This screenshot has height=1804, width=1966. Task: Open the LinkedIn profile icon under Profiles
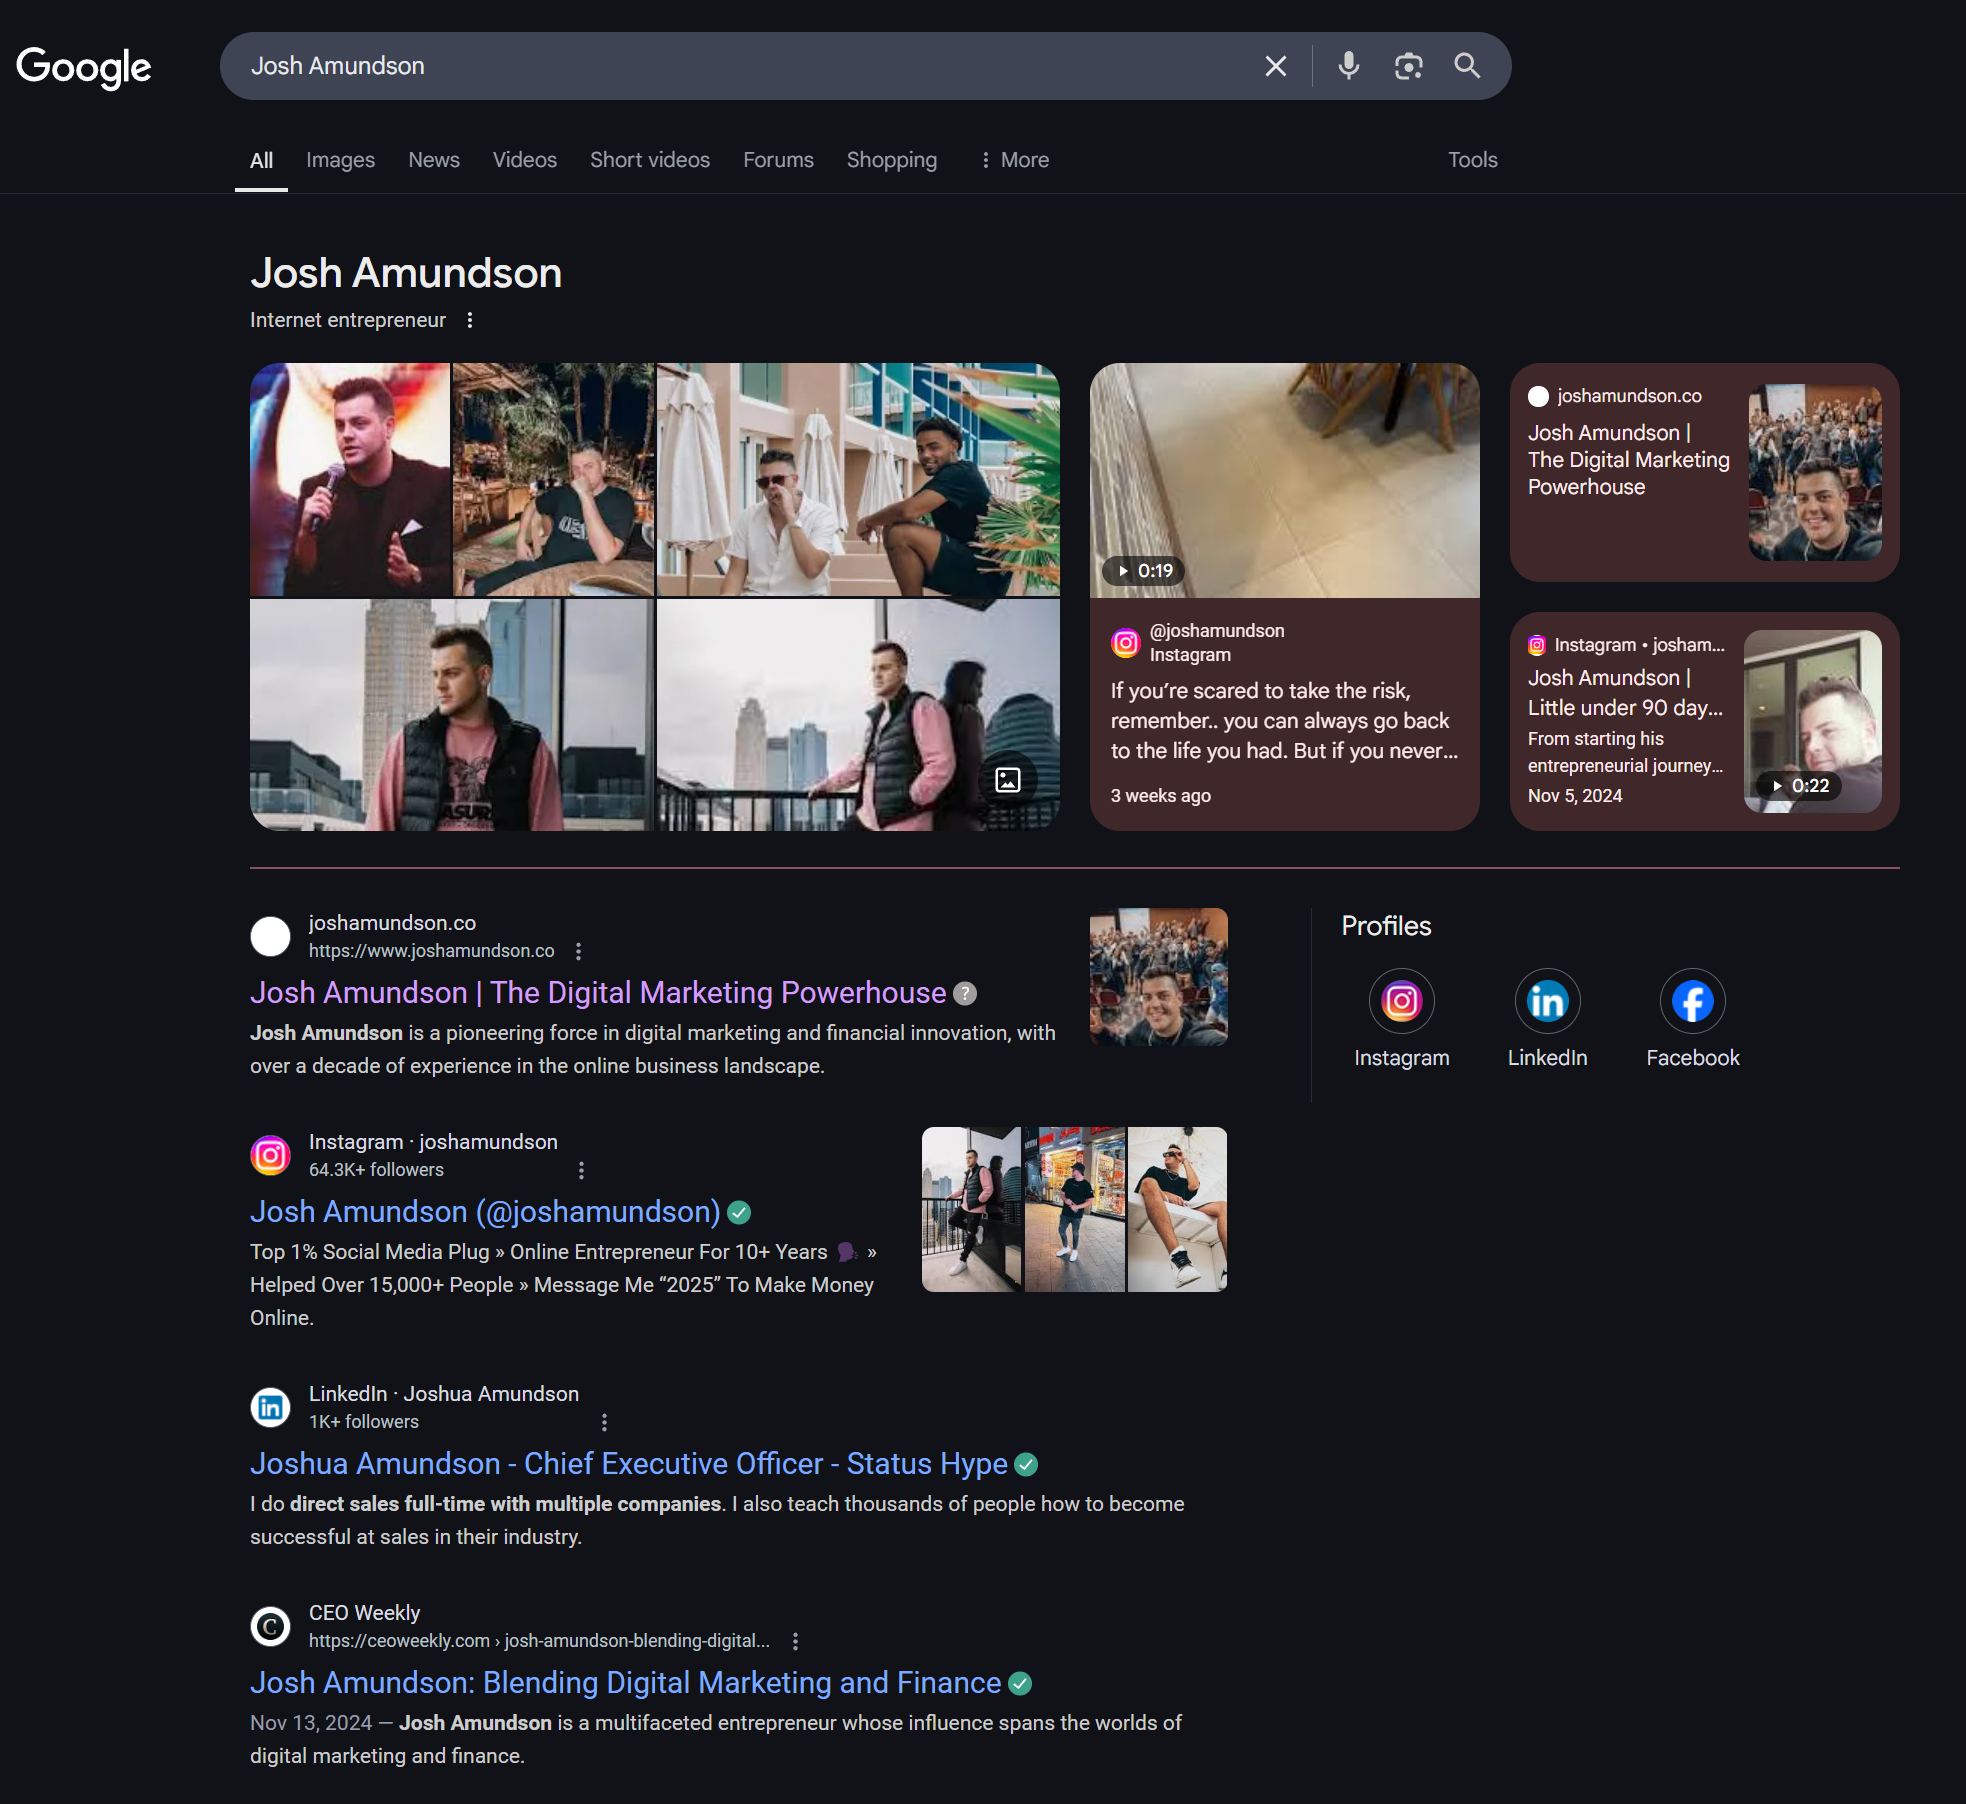tap(1547, 1001)
